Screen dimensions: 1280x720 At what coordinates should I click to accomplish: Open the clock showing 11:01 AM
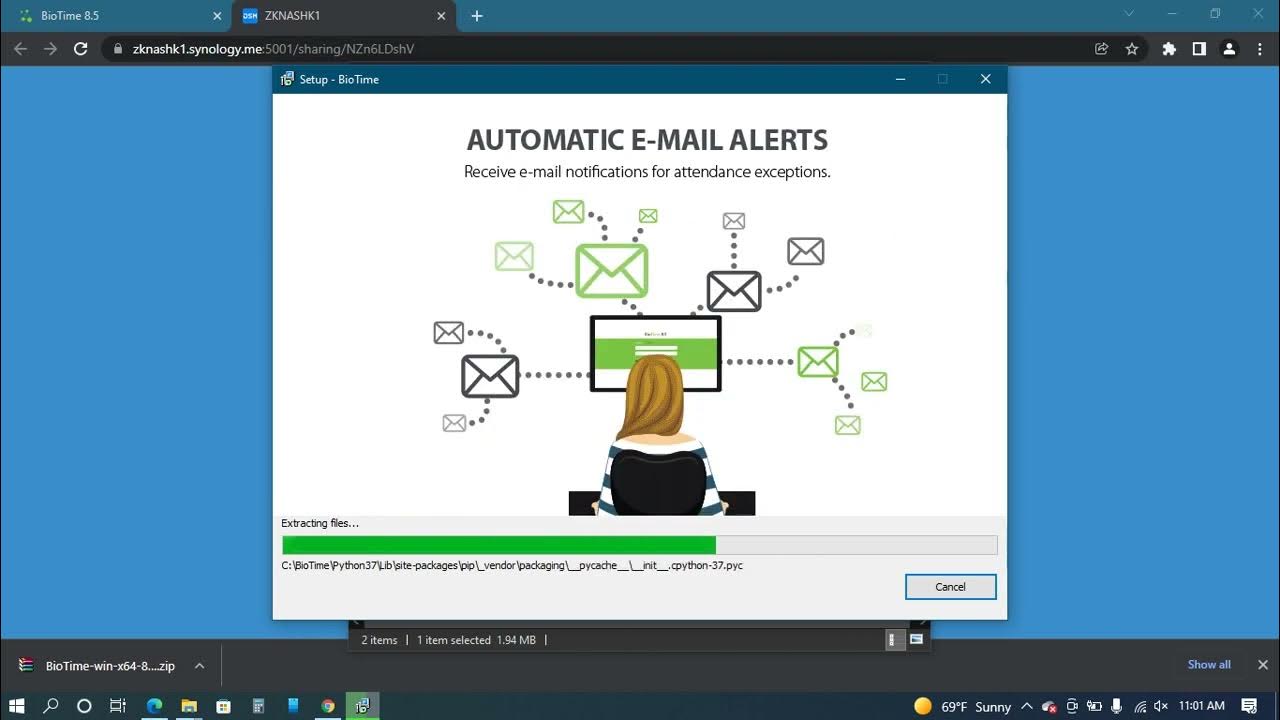pyautogui.click(x=1202, y=706)
